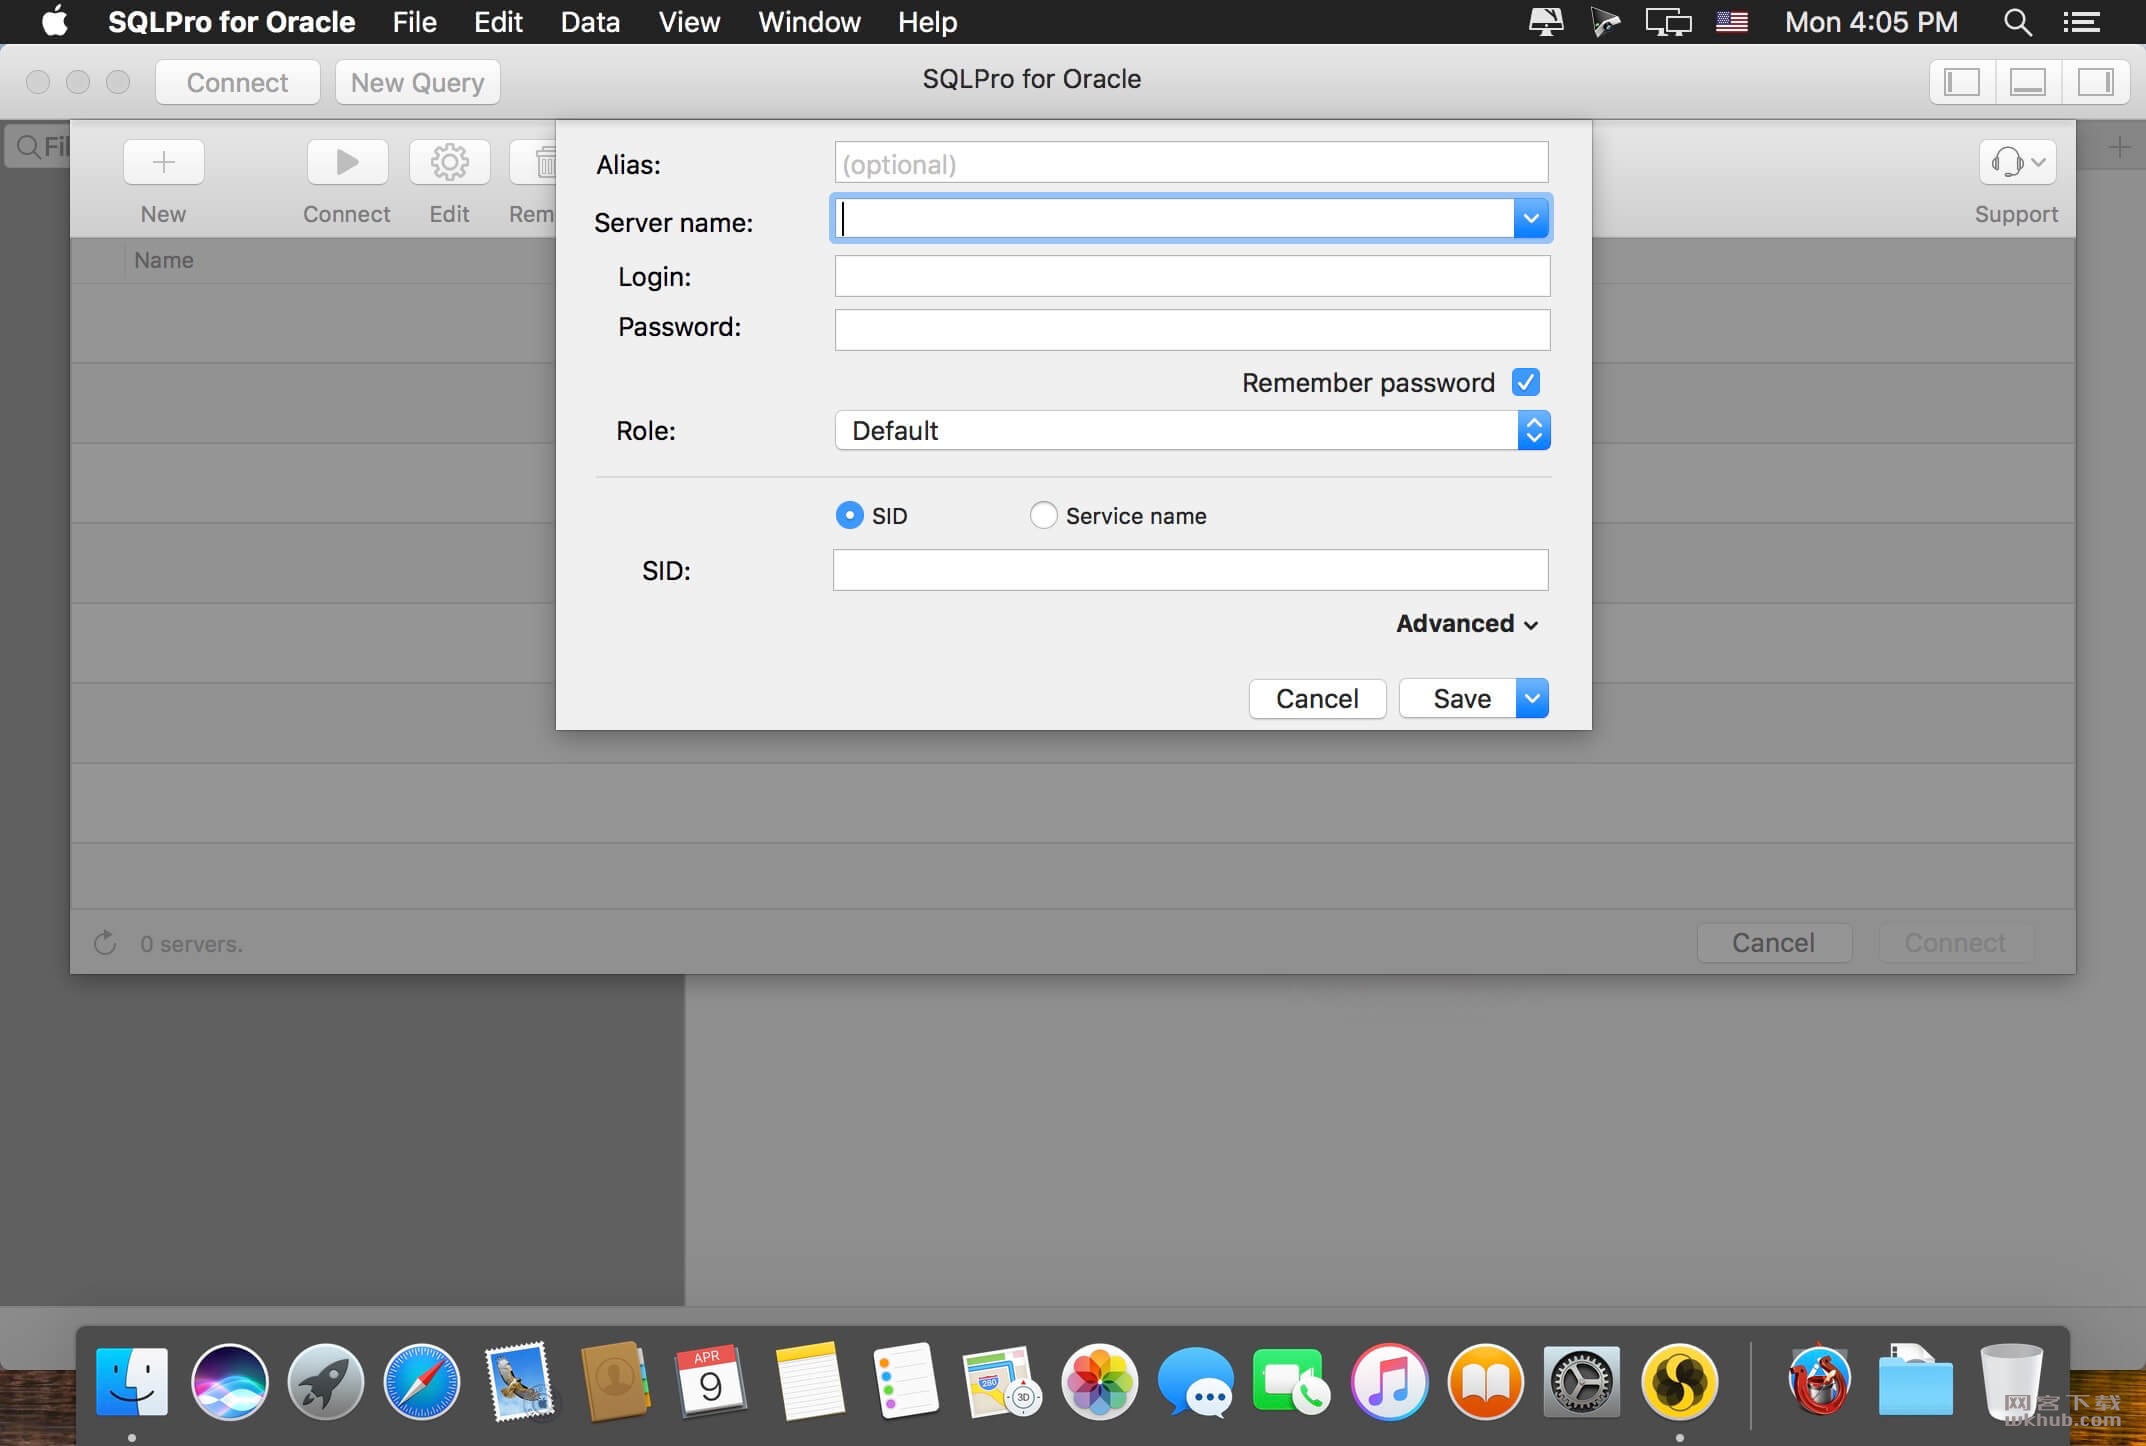The image size is (2146, 1446).
Task: Open Notification Center list icon
Action: click(2081, 22)
